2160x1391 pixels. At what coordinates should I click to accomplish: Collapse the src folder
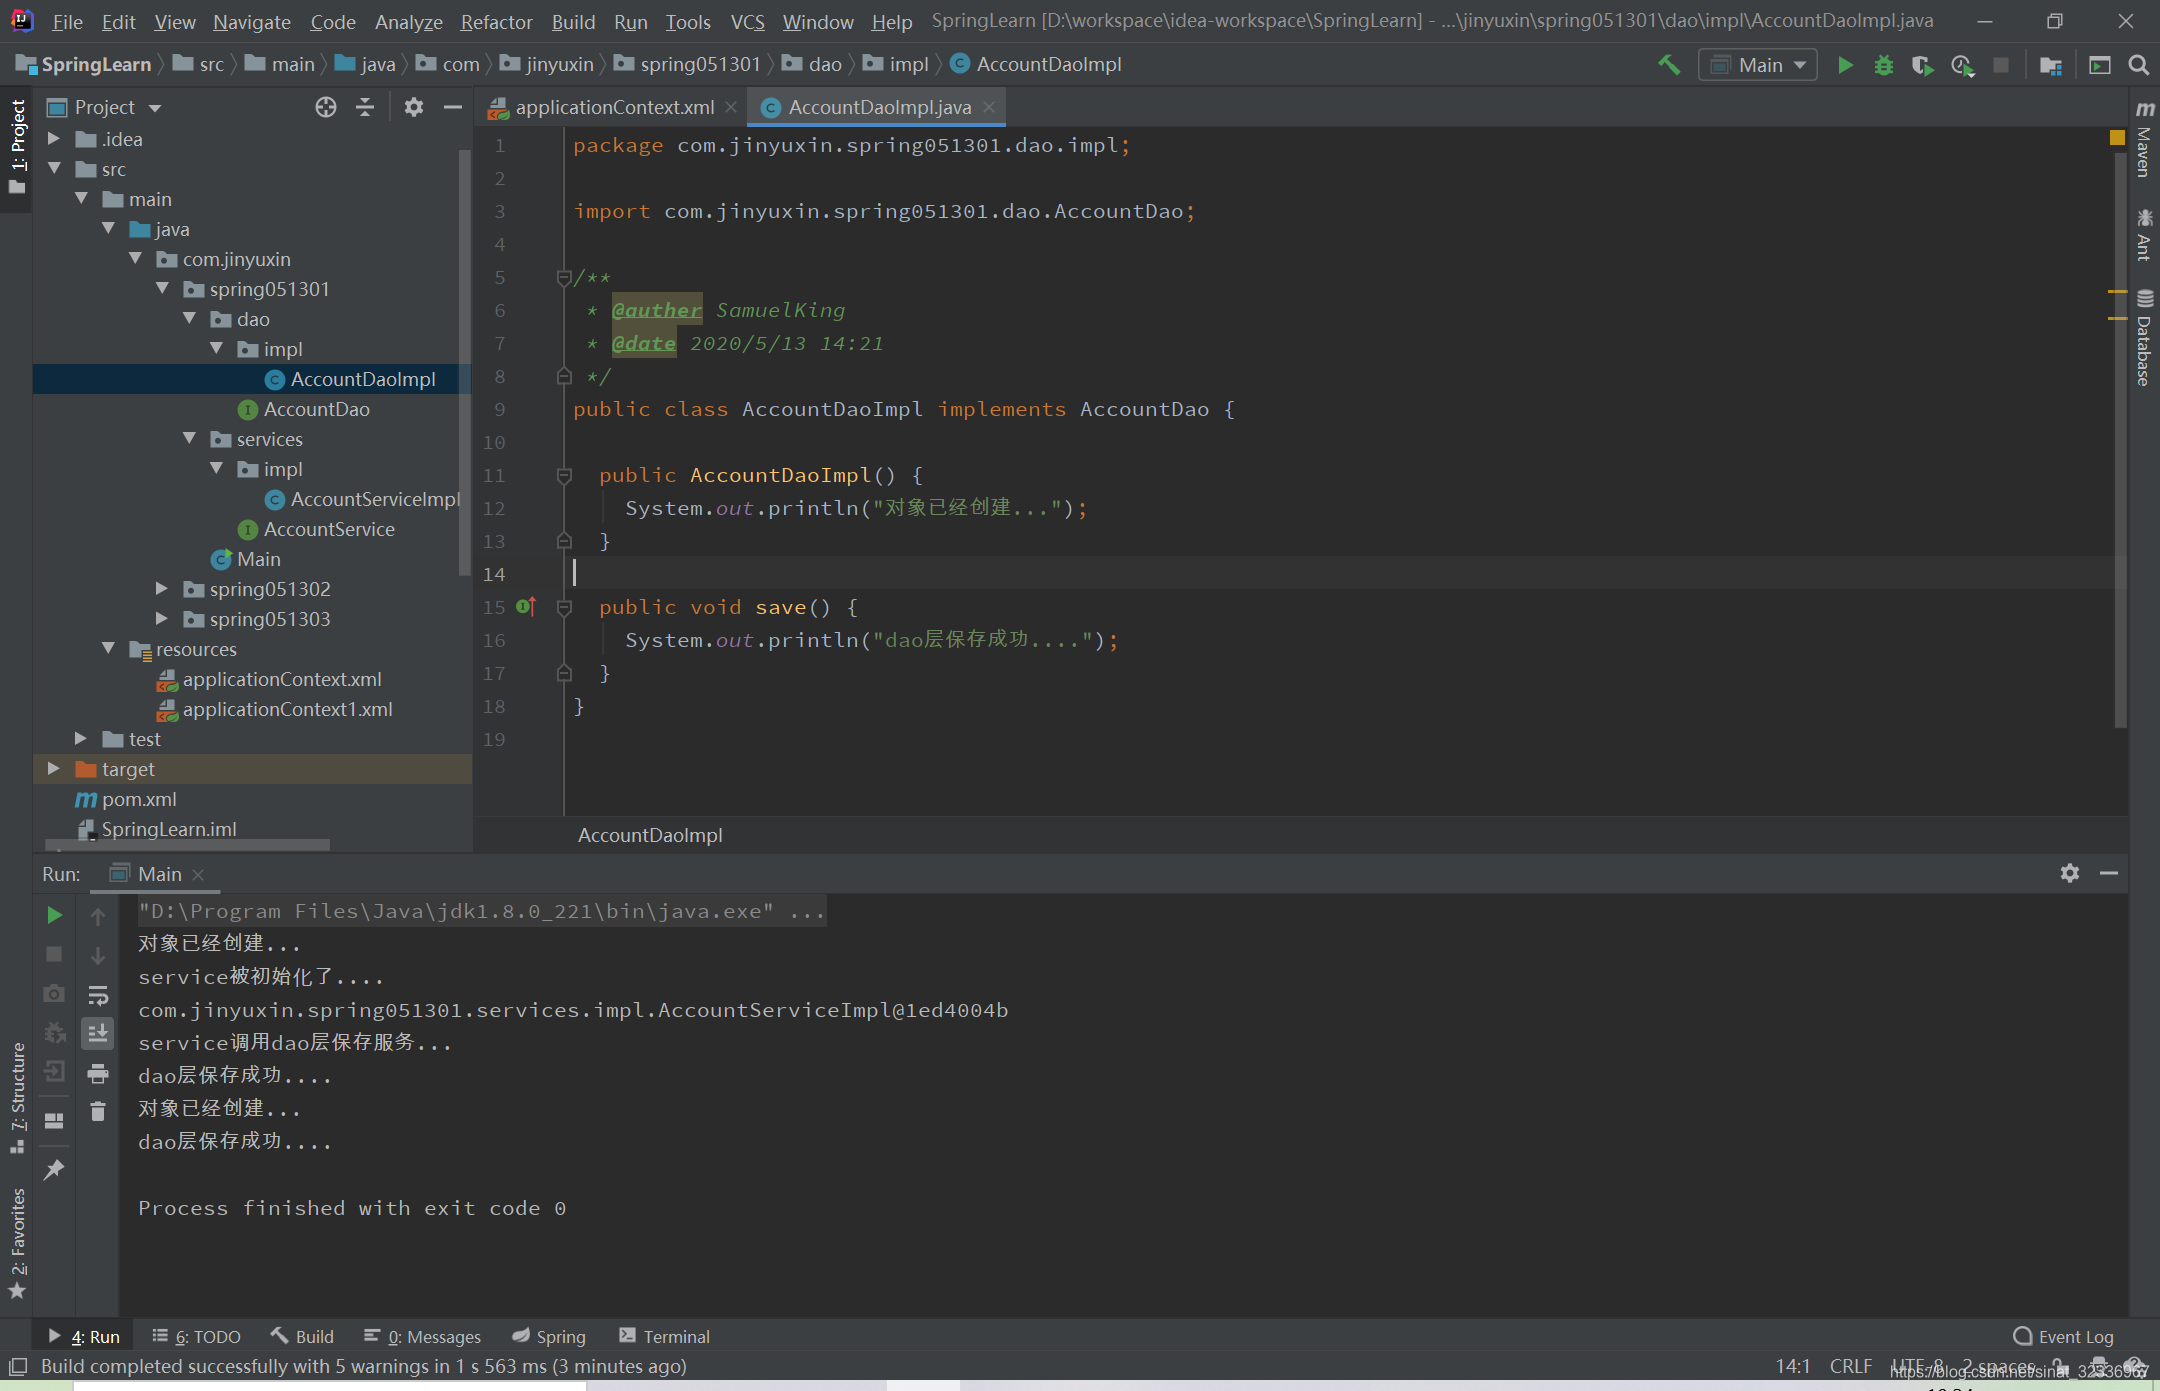pos(54,169)
